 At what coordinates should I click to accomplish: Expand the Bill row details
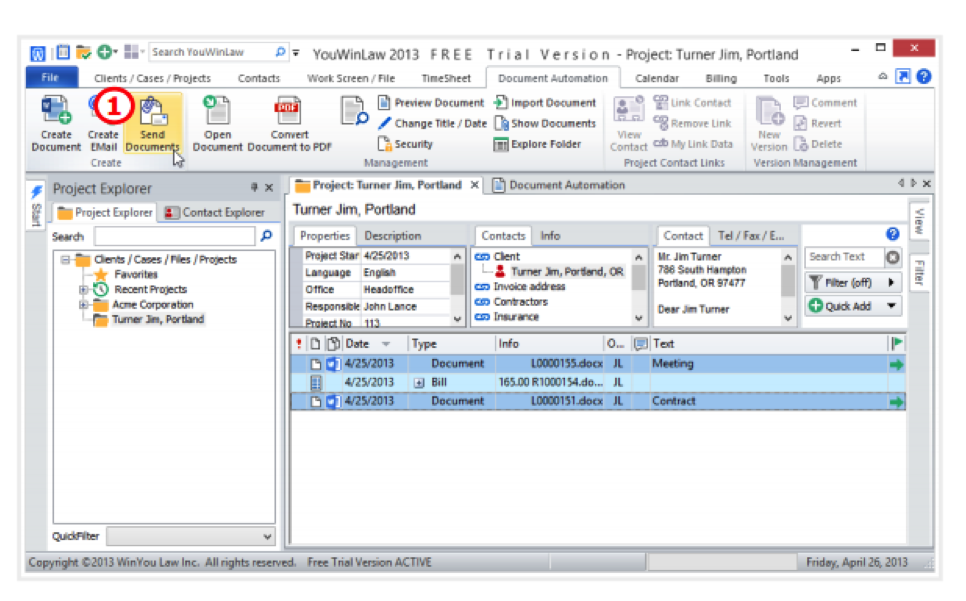tap(419, 383)
